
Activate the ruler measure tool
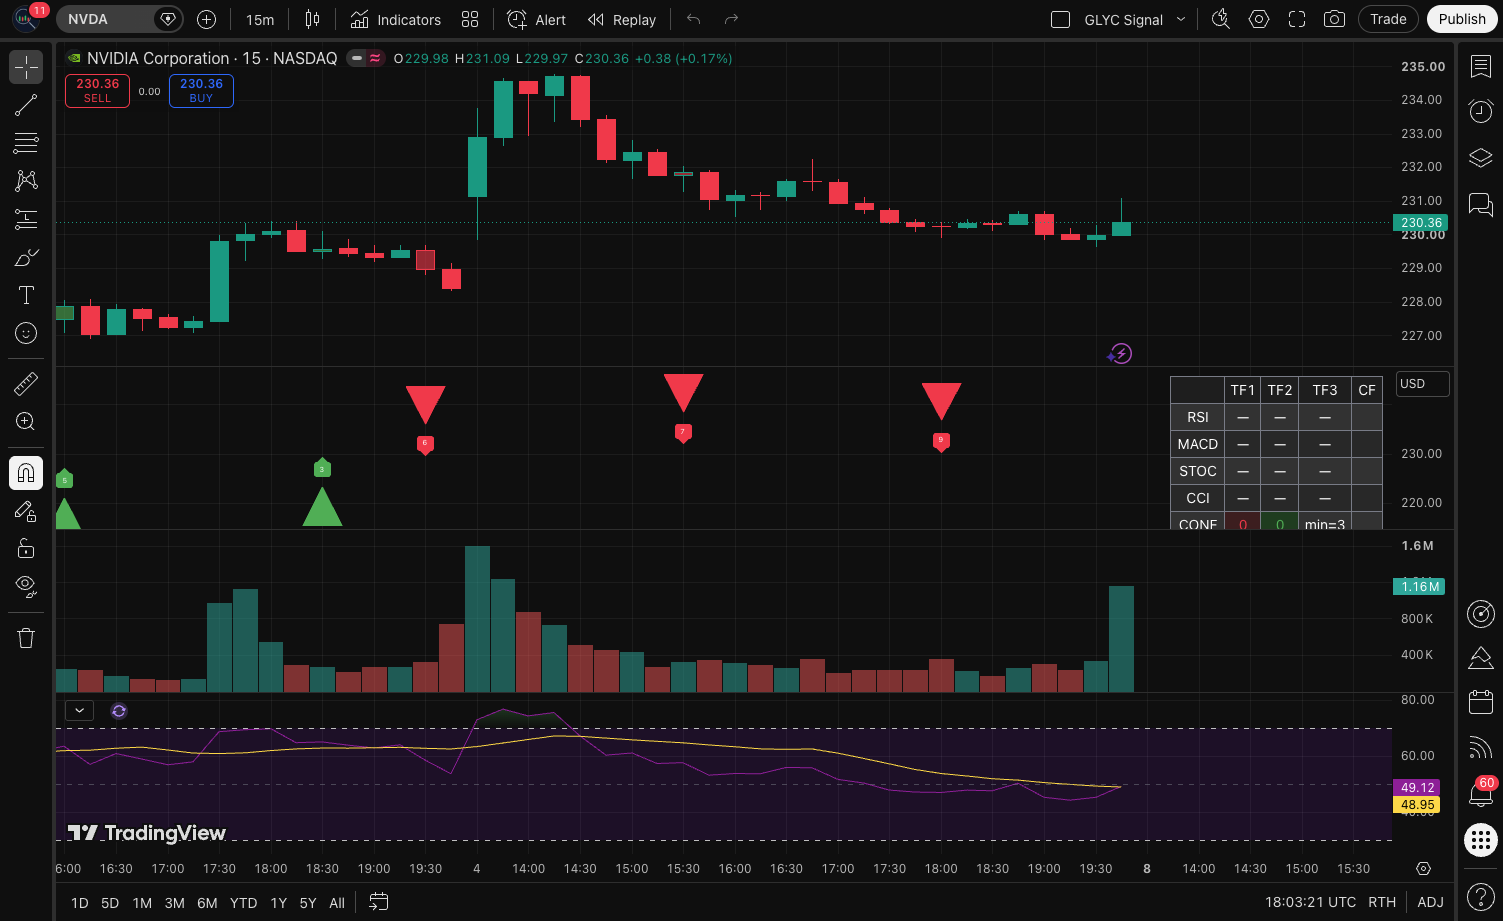point(26,383)
